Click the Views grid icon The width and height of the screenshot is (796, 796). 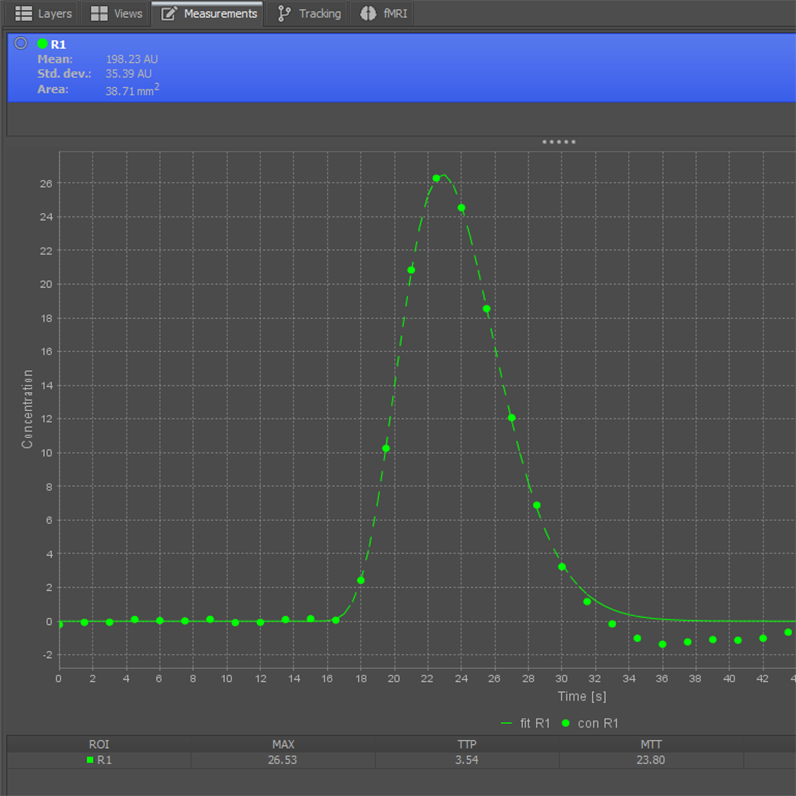(x=99, y=14)
